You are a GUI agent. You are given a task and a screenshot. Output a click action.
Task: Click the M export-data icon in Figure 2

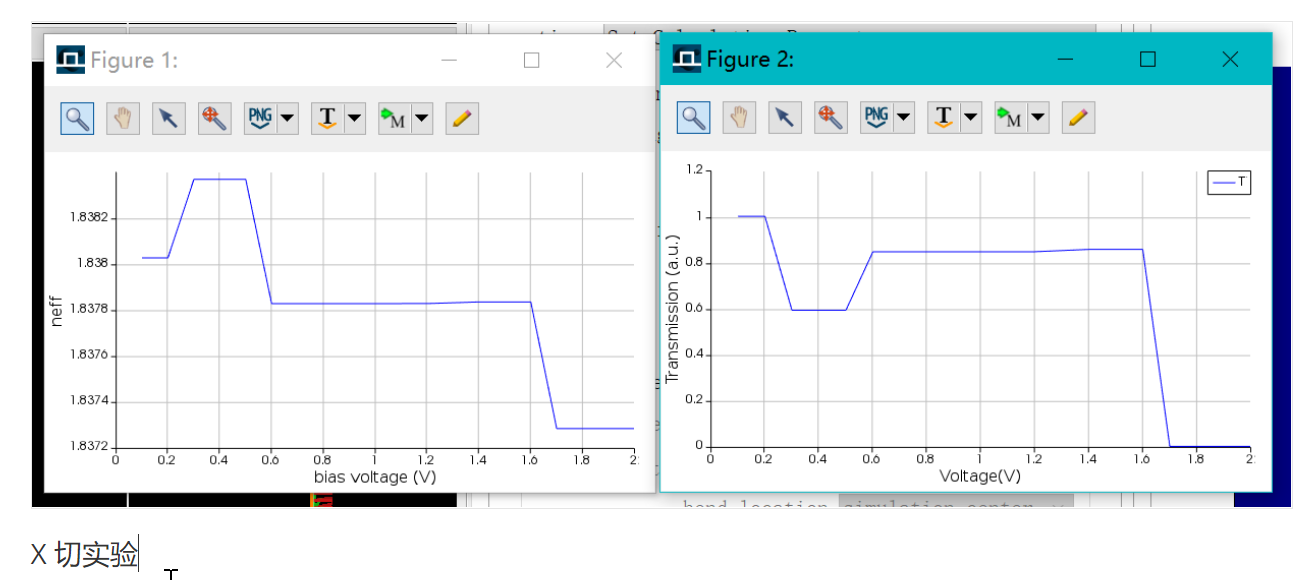tap(1009, 118)
